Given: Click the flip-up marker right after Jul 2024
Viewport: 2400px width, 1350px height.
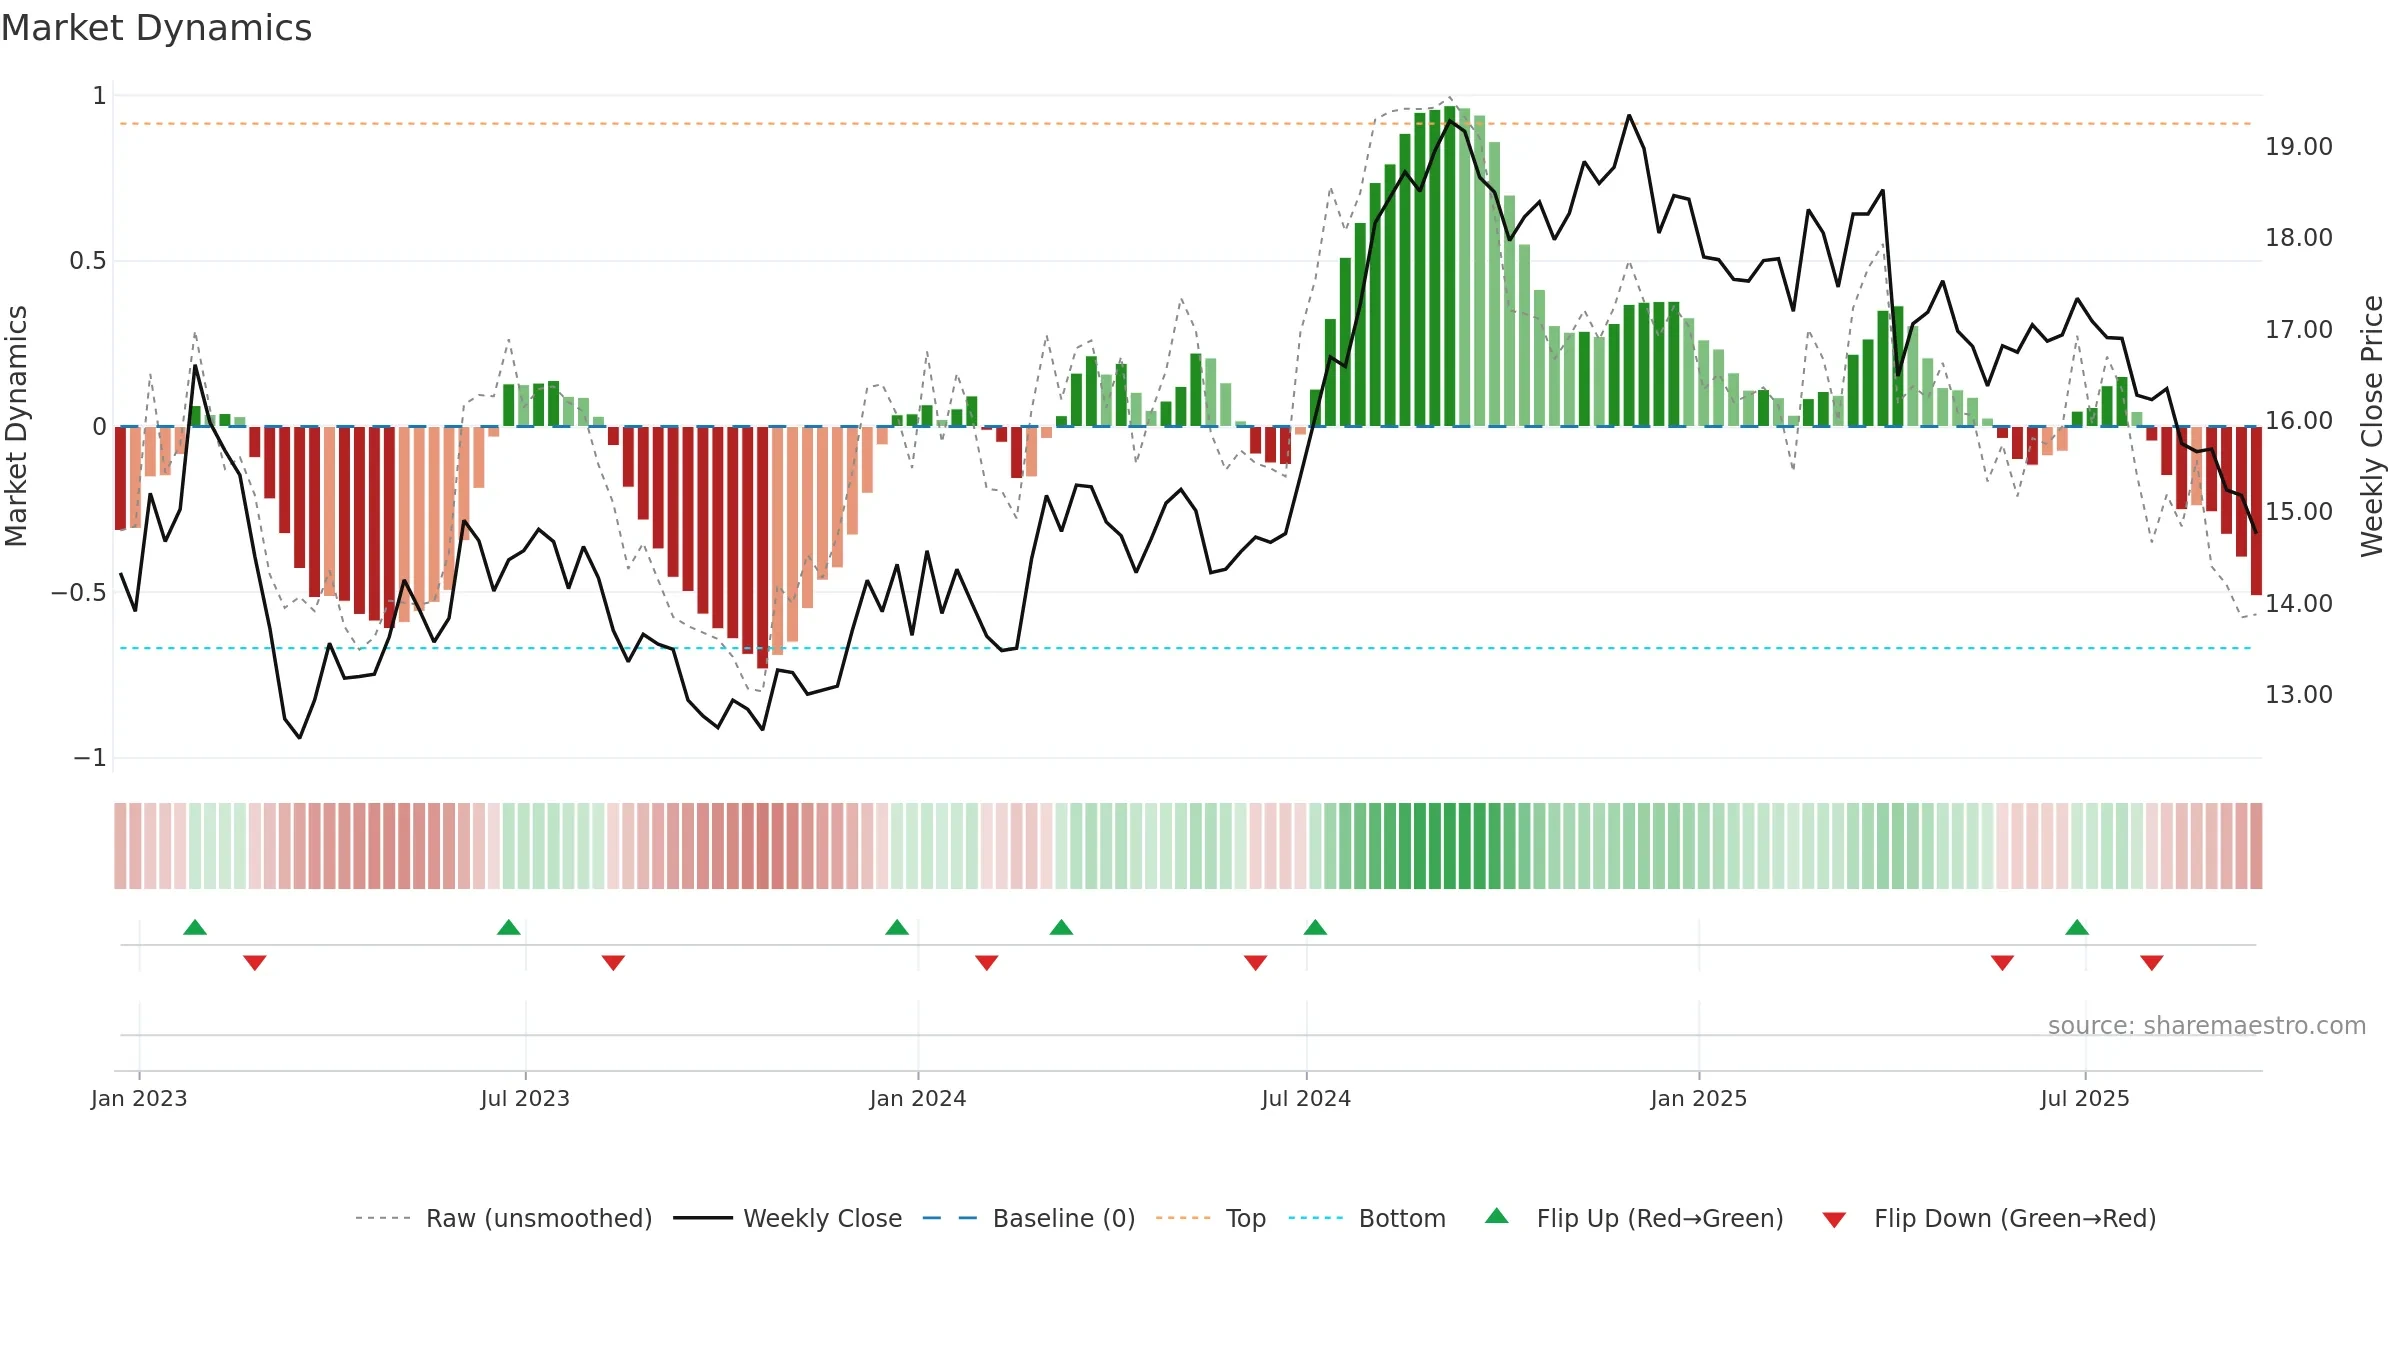Looking at the screenshot, I should point(1315,927).
